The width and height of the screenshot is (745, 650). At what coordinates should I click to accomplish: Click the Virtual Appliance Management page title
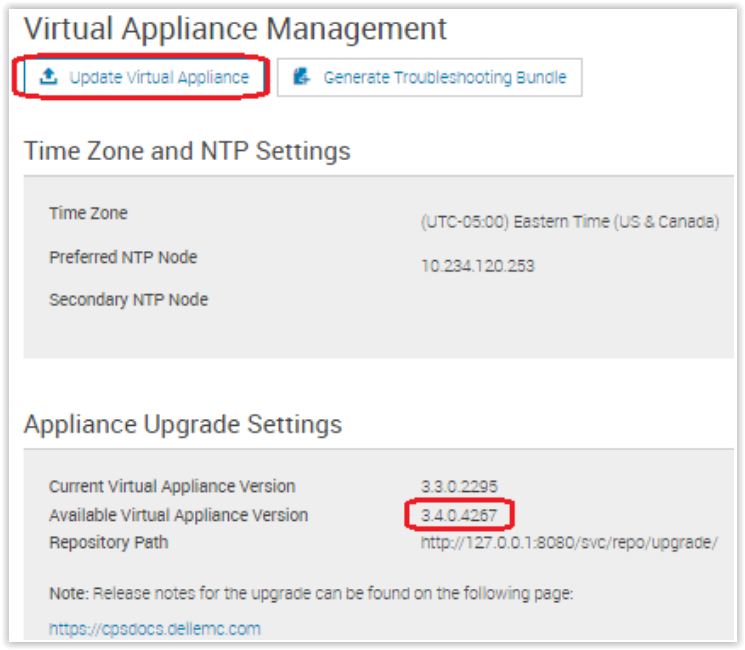[235, 29]
